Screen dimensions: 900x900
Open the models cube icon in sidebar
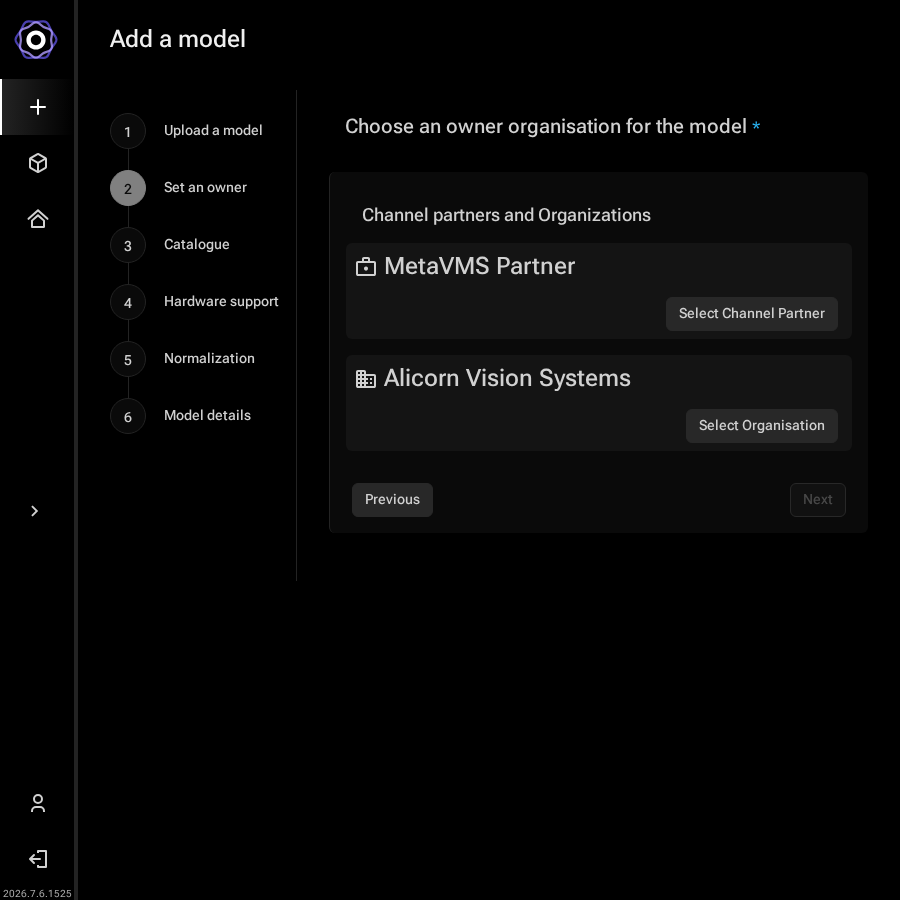click(x=38, y=163)
